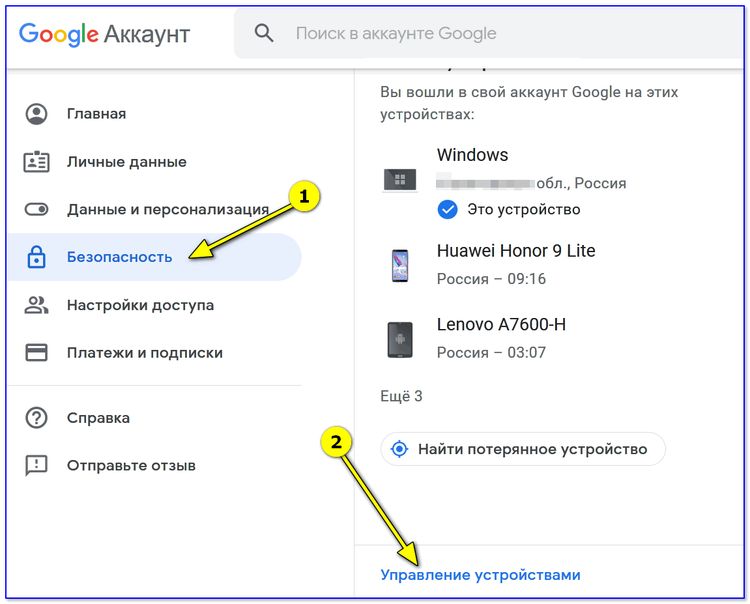The image size is (750, 604).
Task: Click the Справка question mark icon
Action: coord(36,417)
